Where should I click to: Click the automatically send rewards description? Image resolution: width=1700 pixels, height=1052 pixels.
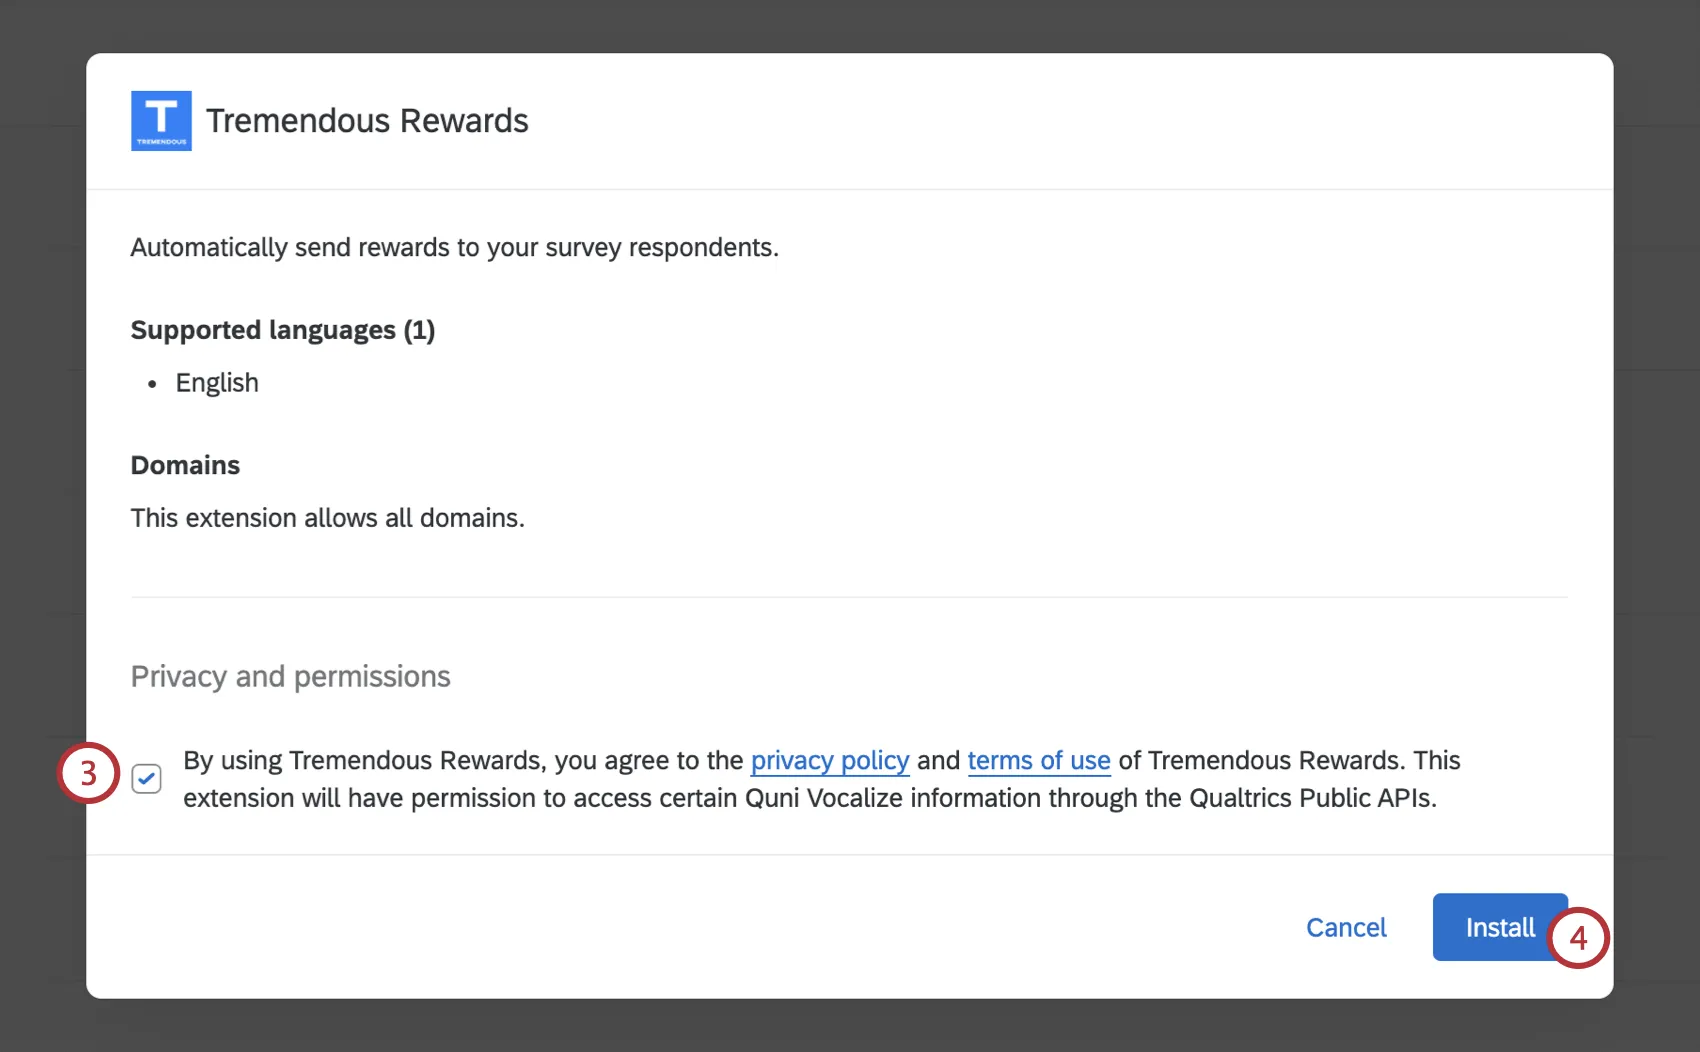click(454, 247)
